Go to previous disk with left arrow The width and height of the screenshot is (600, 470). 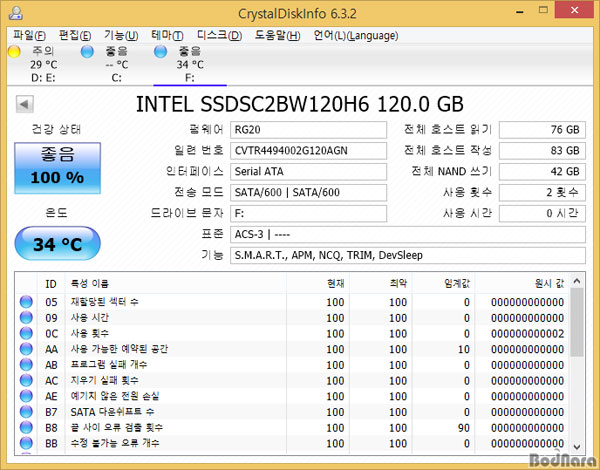click(24, 104)
